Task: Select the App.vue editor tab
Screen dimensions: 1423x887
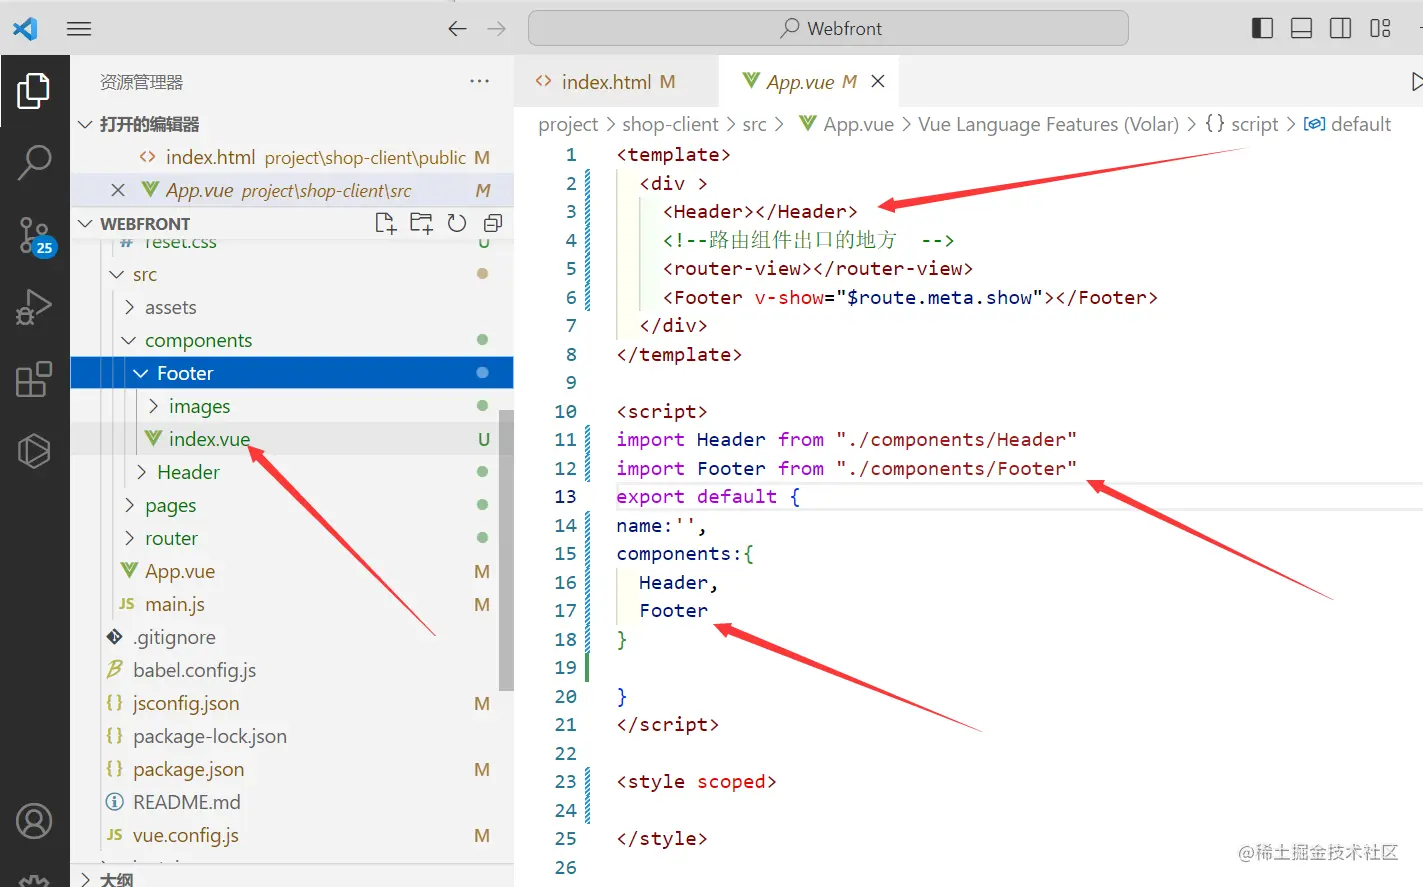Action: pos(808,81)
